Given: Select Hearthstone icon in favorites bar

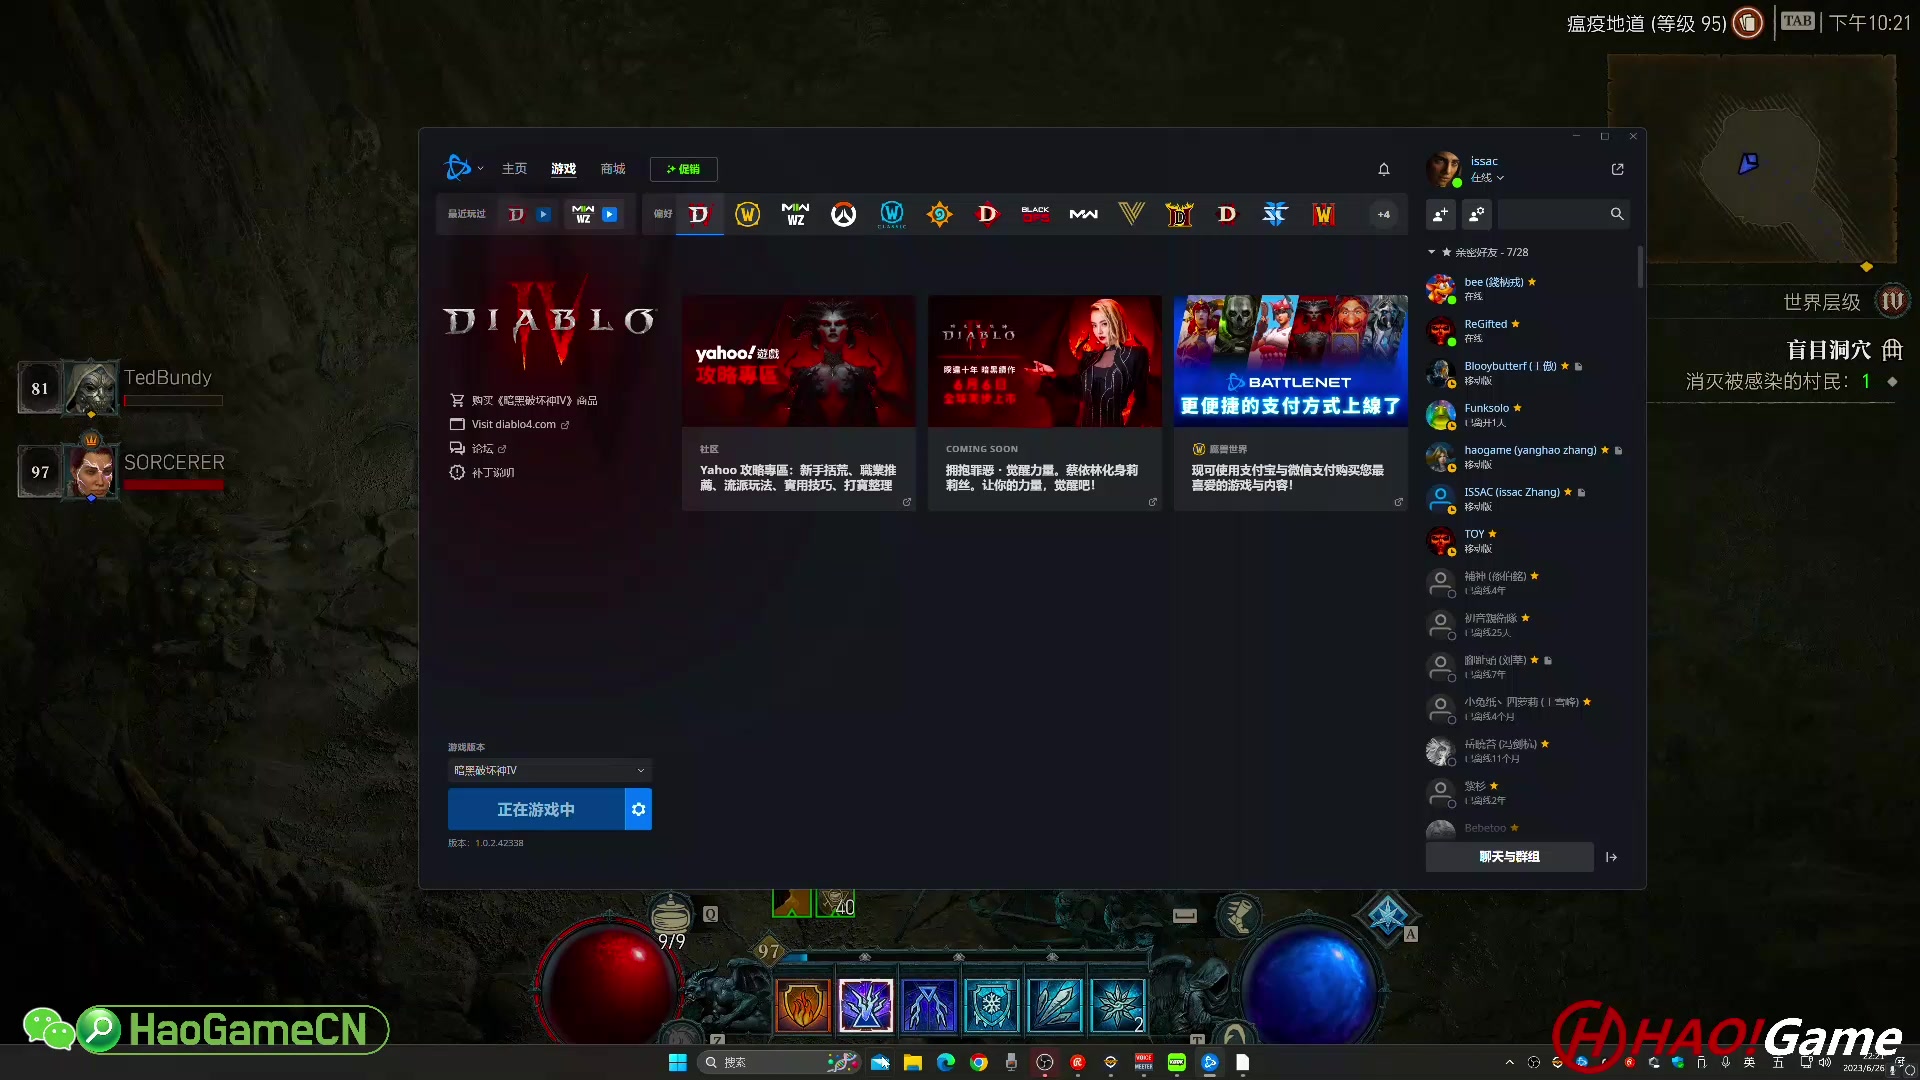Looking at the screenshot, I should pyautogui.click(x=939, y=214).
